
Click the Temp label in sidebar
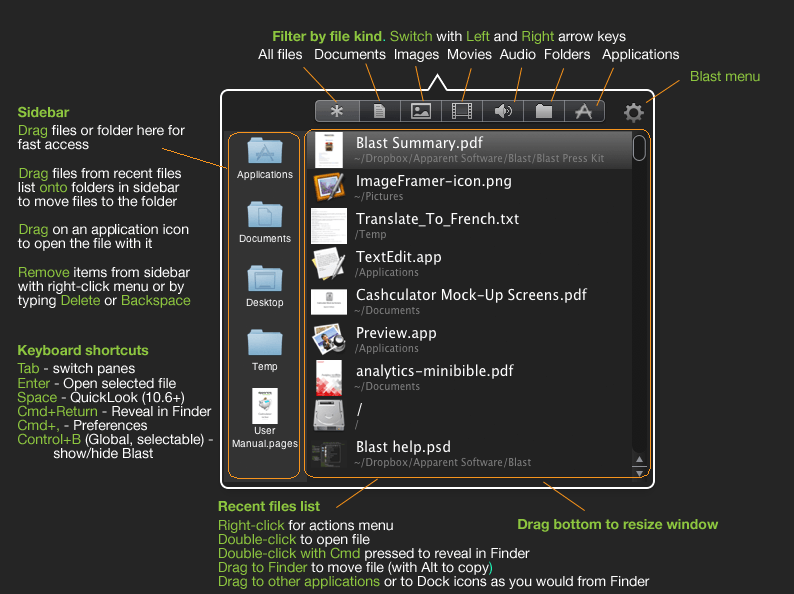click(x=265, y=366)
